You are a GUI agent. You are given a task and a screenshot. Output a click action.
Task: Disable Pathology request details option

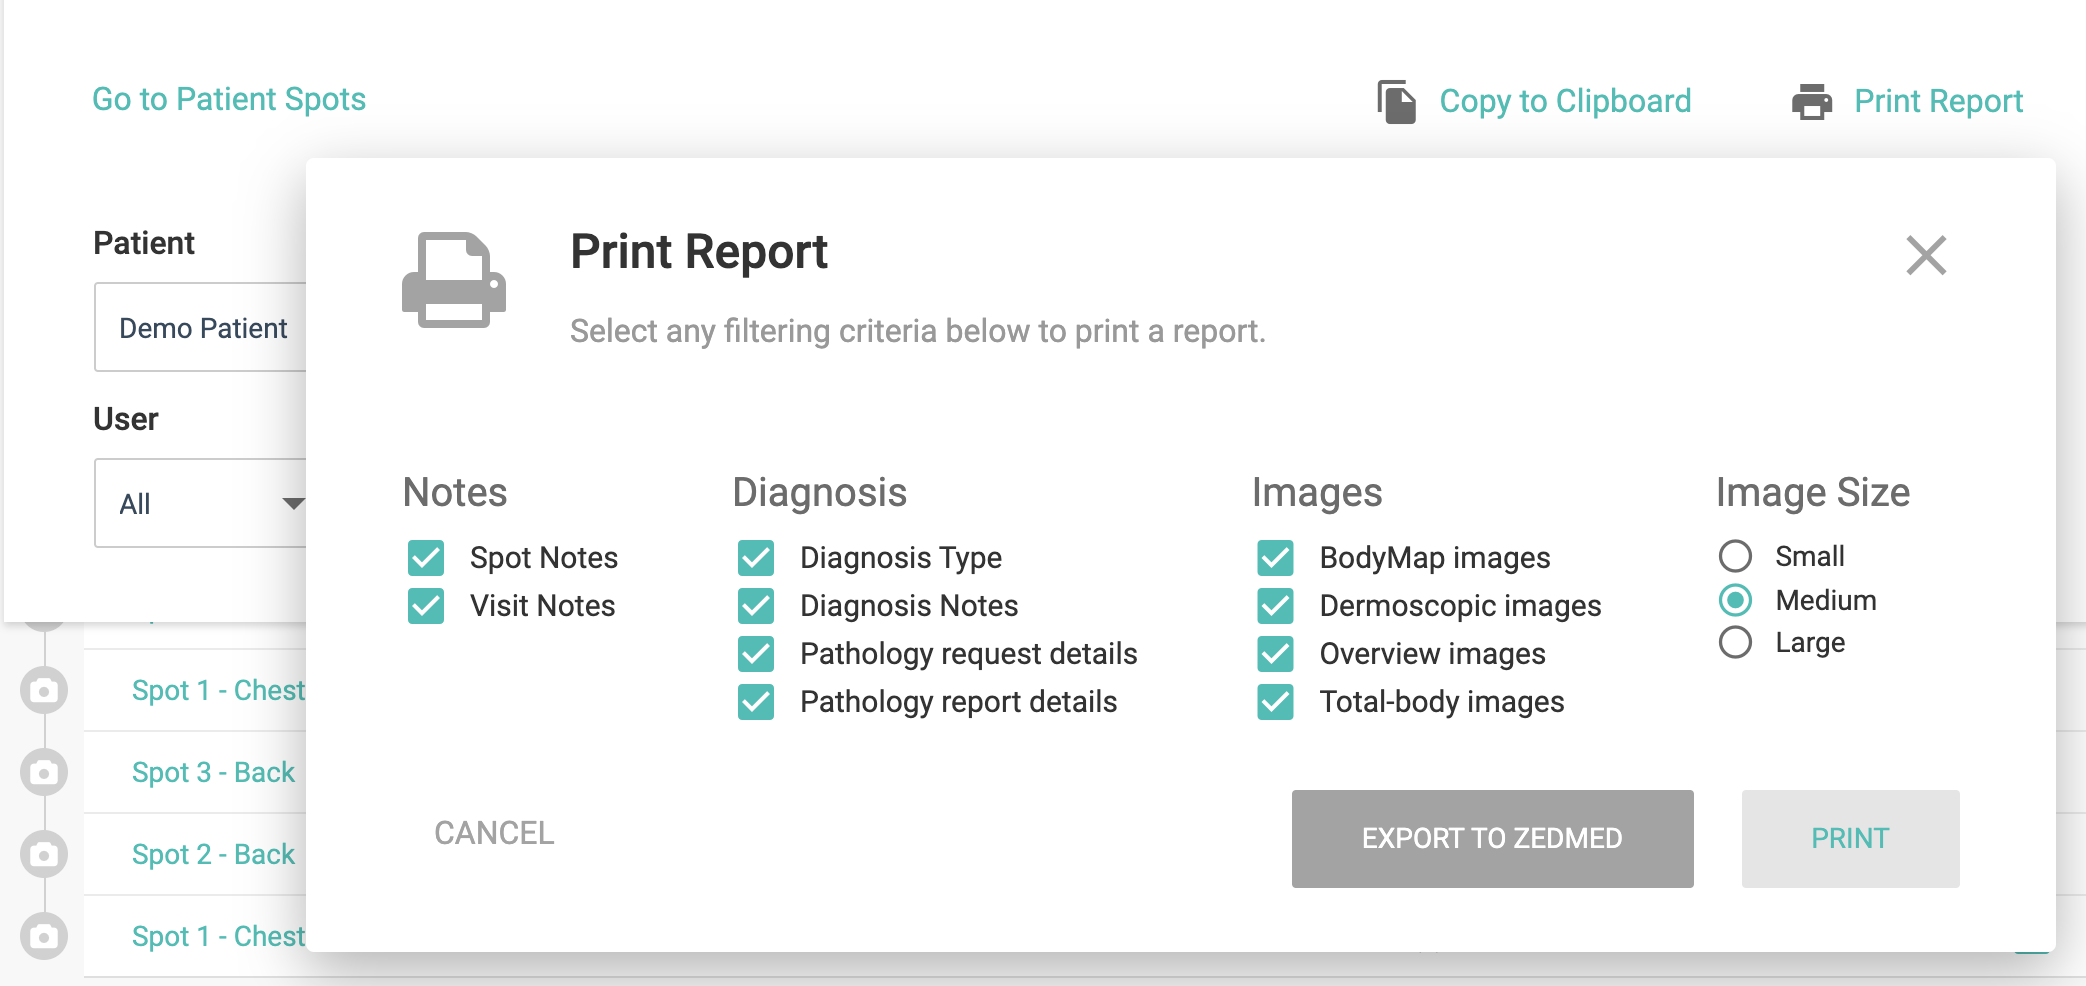click(x=756, y=654)
